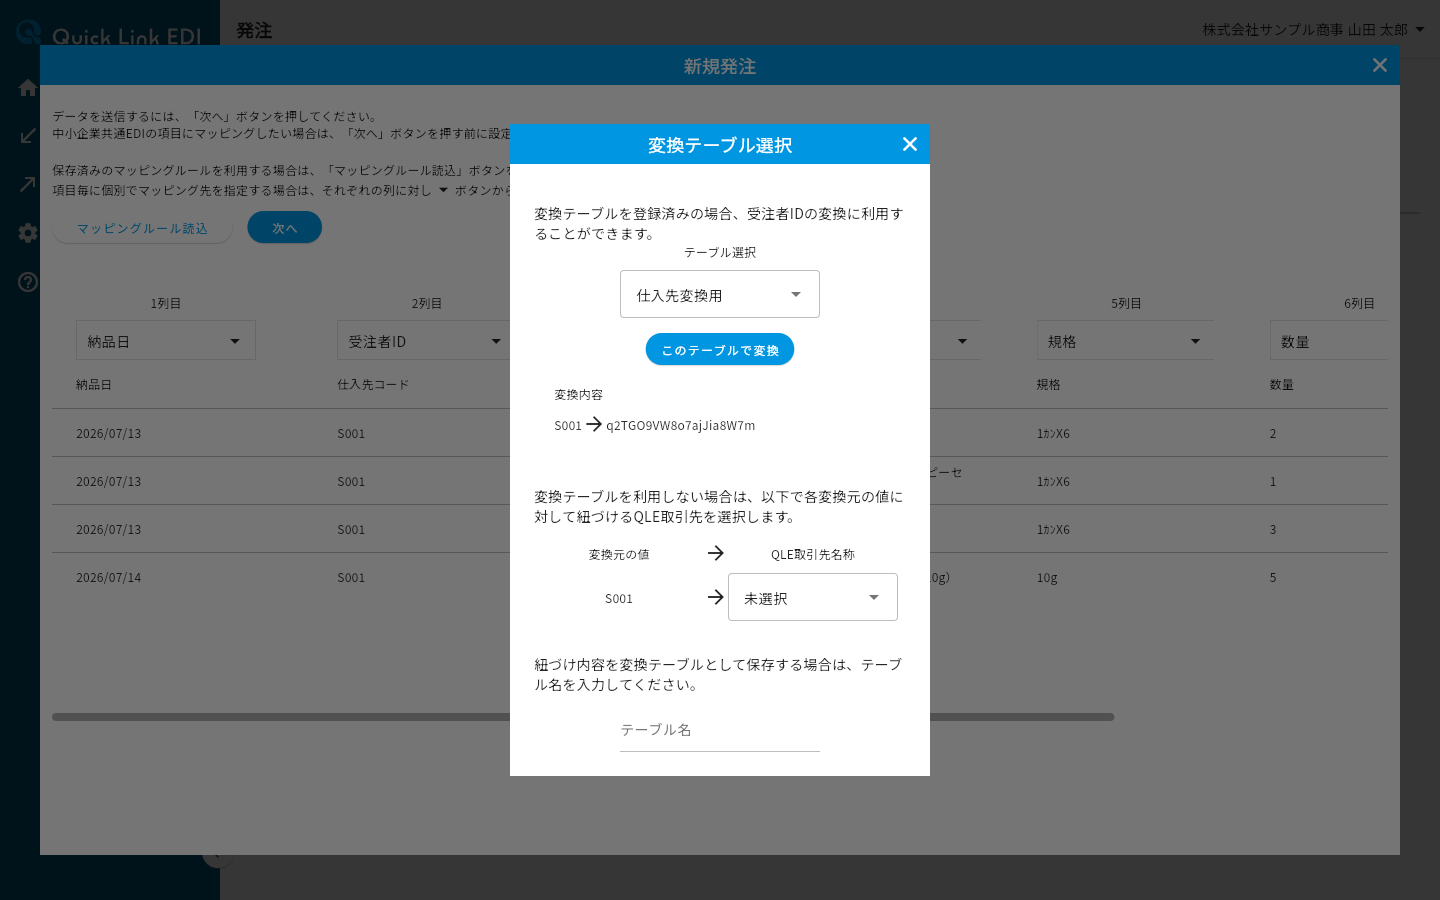The image size is (1440, 900).
Task: Click the outgoing arrow sidebar icon
Action: tap(28, 184)
